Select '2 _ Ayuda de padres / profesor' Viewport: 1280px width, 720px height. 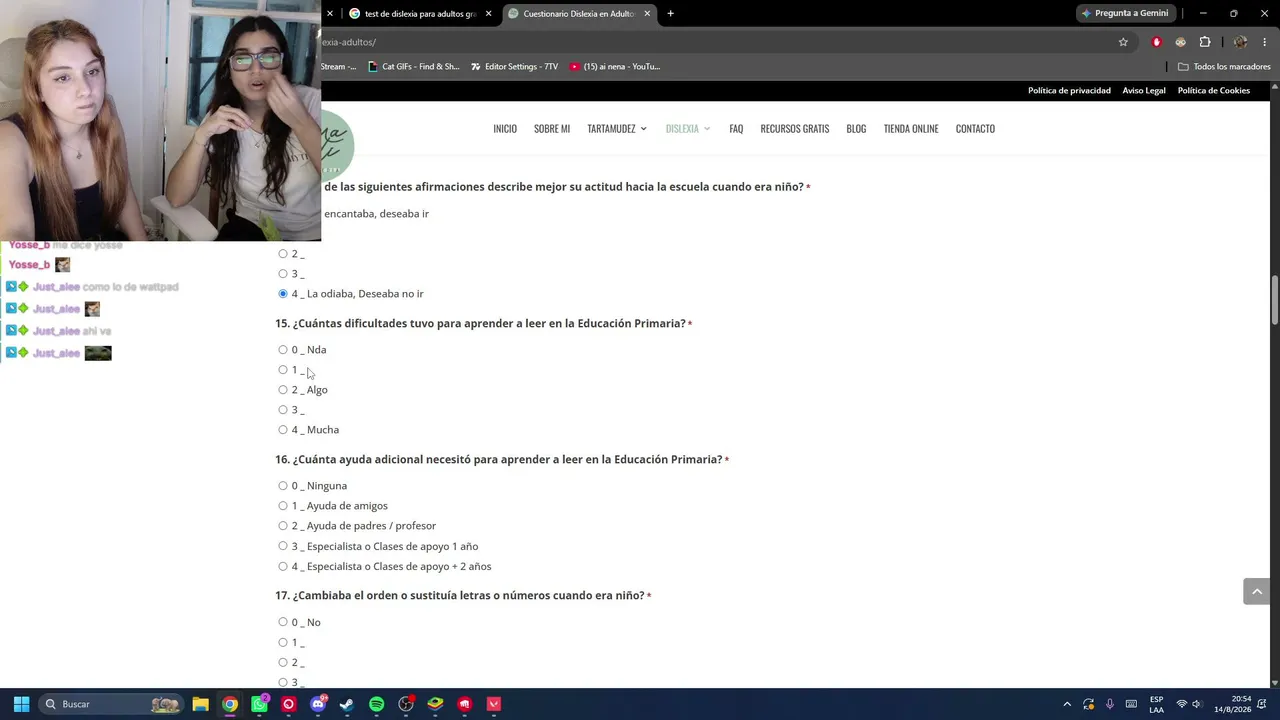click(x=283, y=525)
